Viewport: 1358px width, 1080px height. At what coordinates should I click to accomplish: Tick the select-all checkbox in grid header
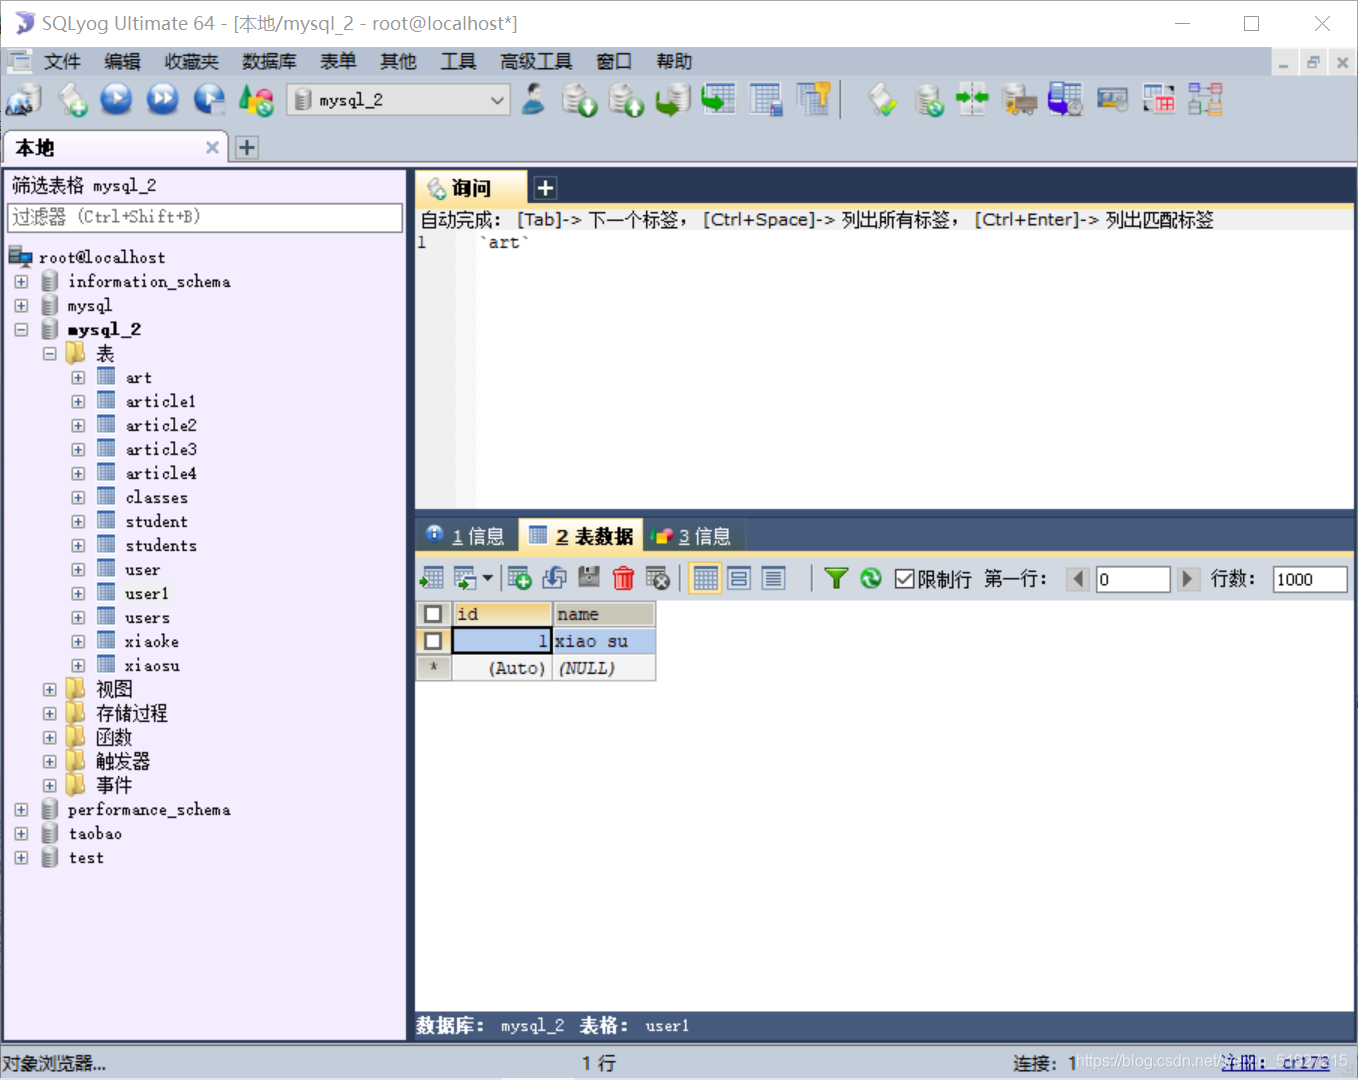(x=433, y=614)
